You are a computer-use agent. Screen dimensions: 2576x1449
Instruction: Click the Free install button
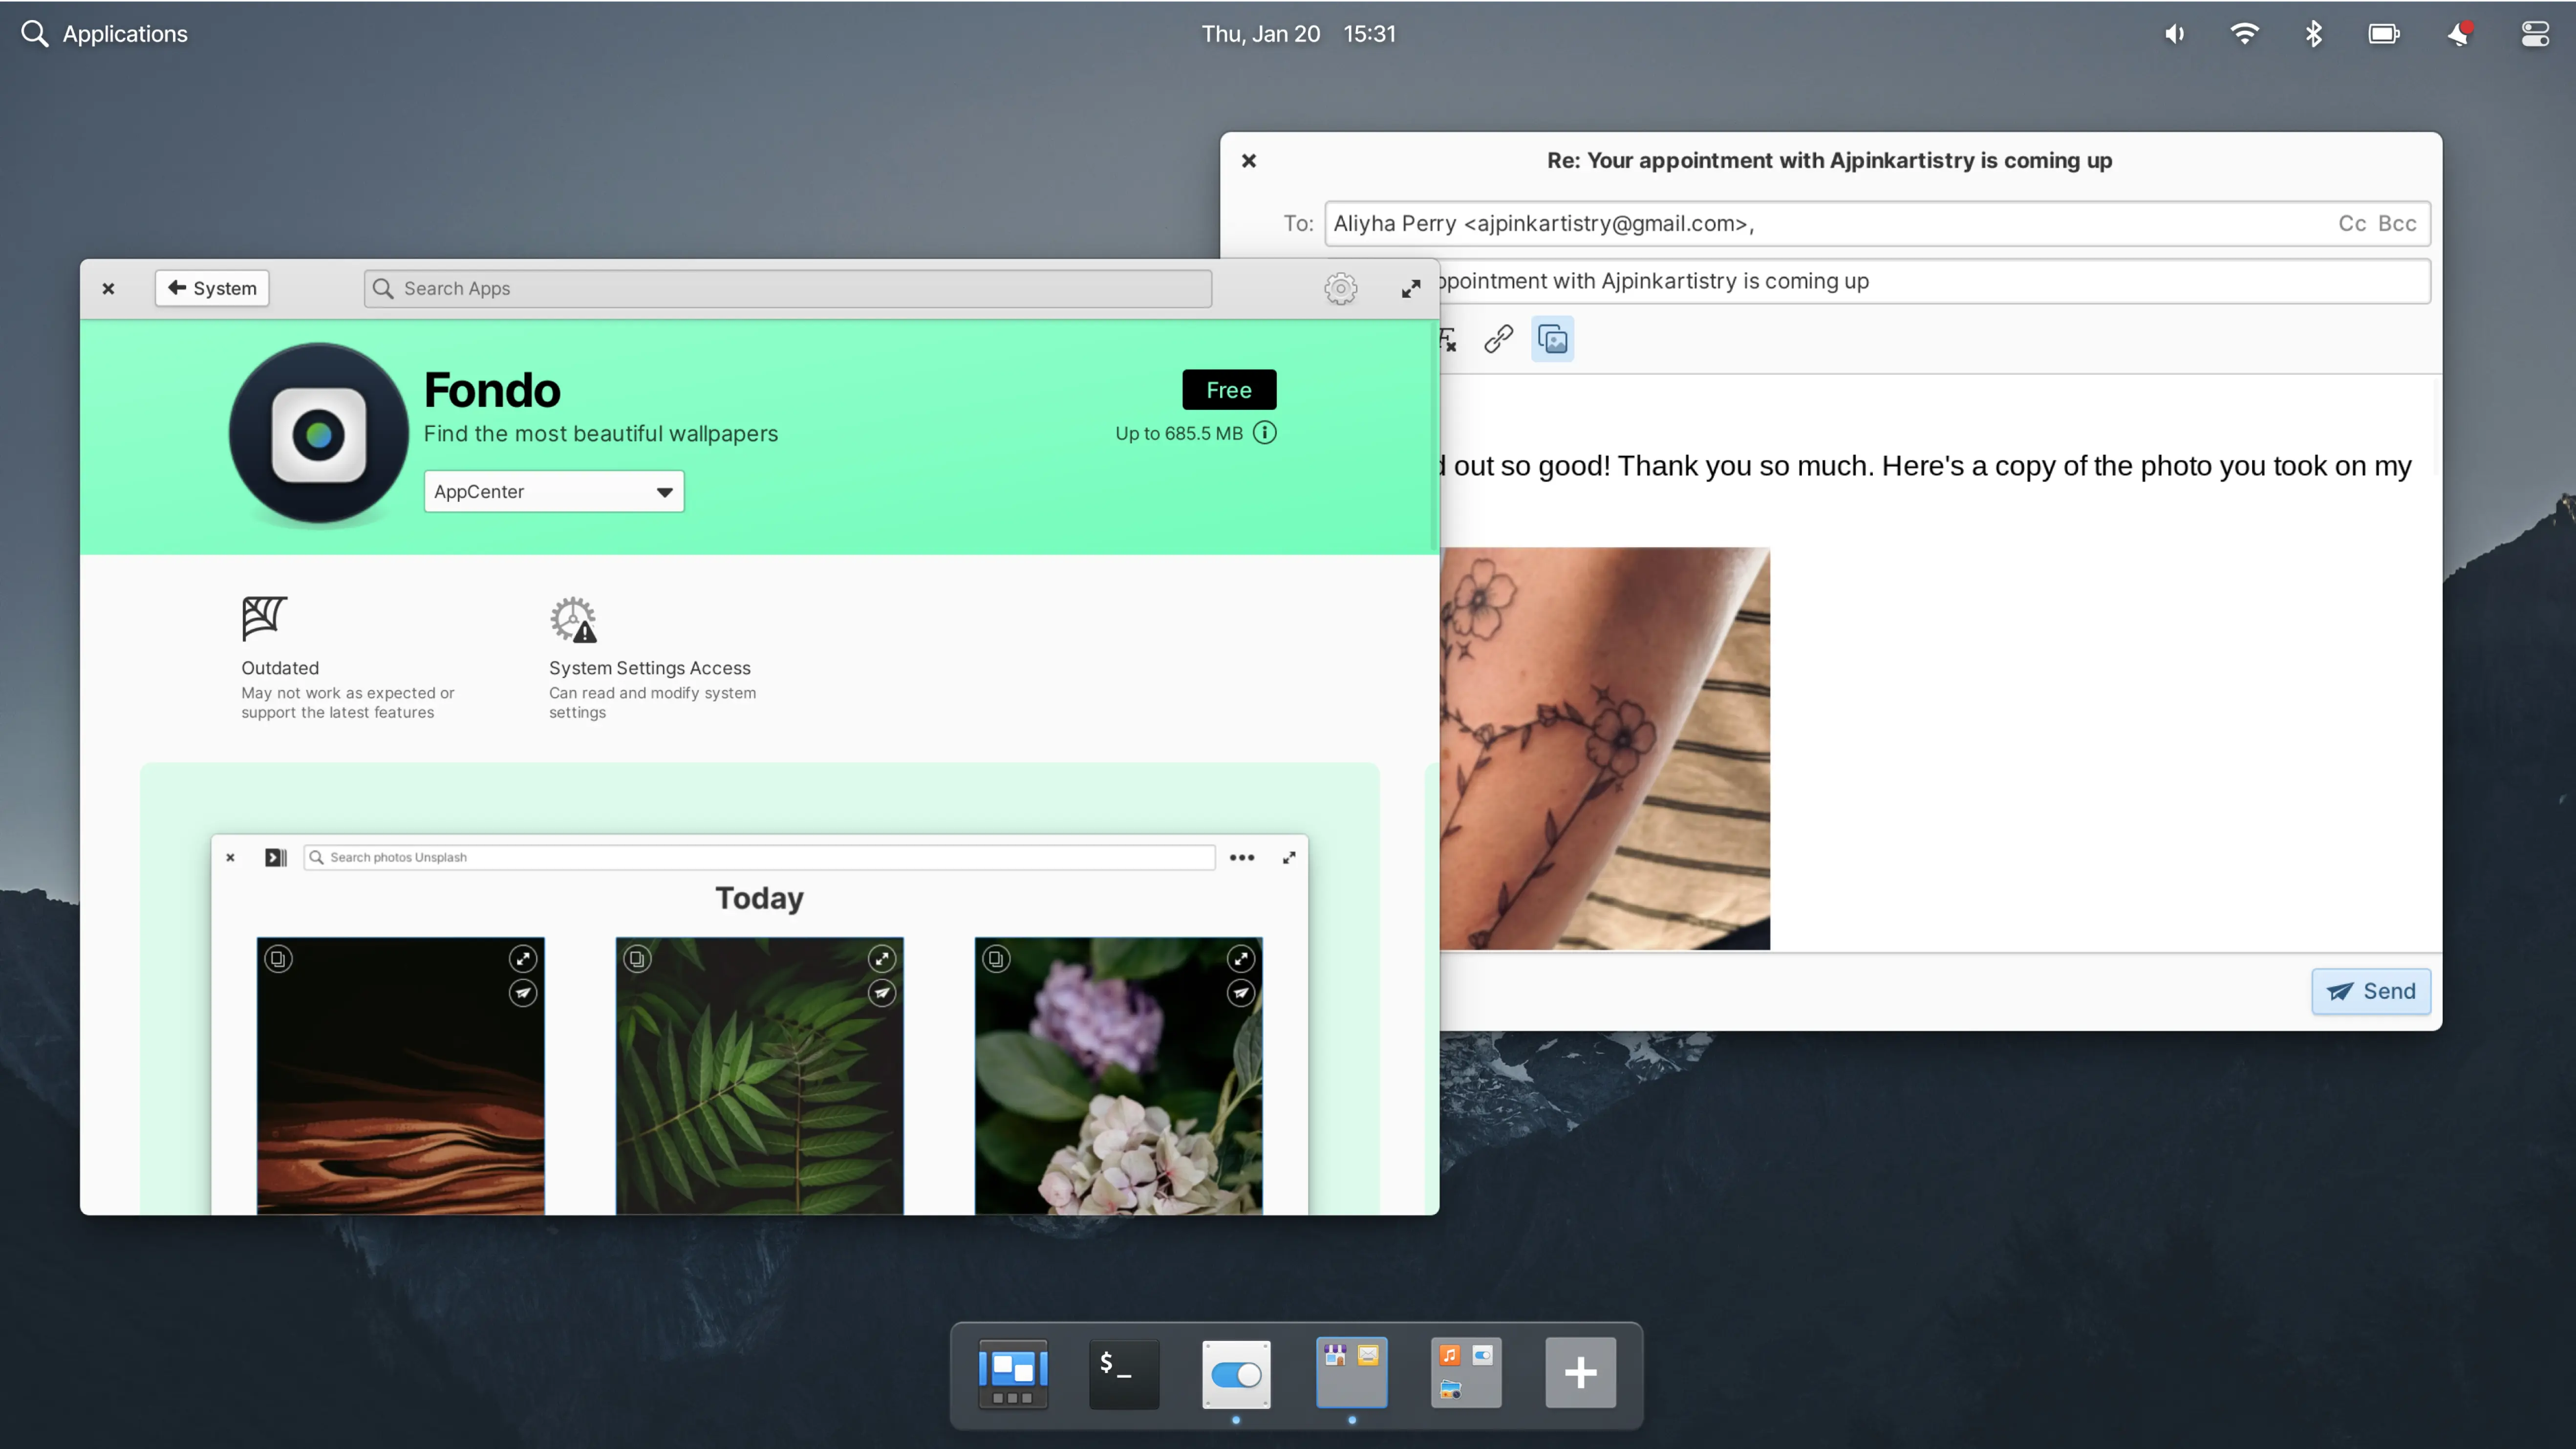click(1228, 390)
